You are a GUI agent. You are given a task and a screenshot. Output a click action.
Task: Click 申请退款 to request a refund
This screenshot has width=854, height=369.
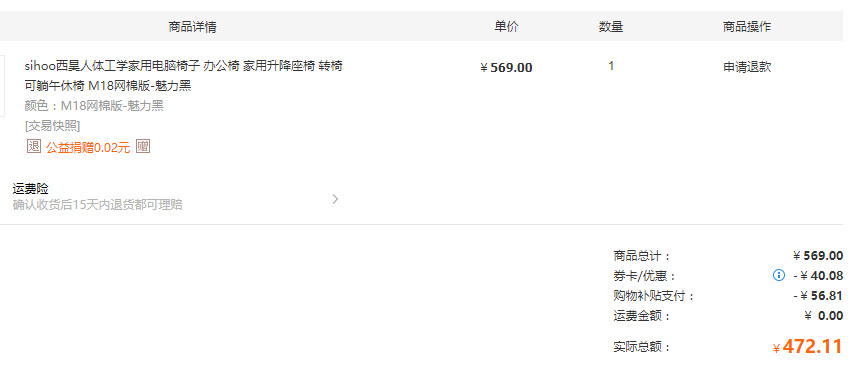click(747, 67)
